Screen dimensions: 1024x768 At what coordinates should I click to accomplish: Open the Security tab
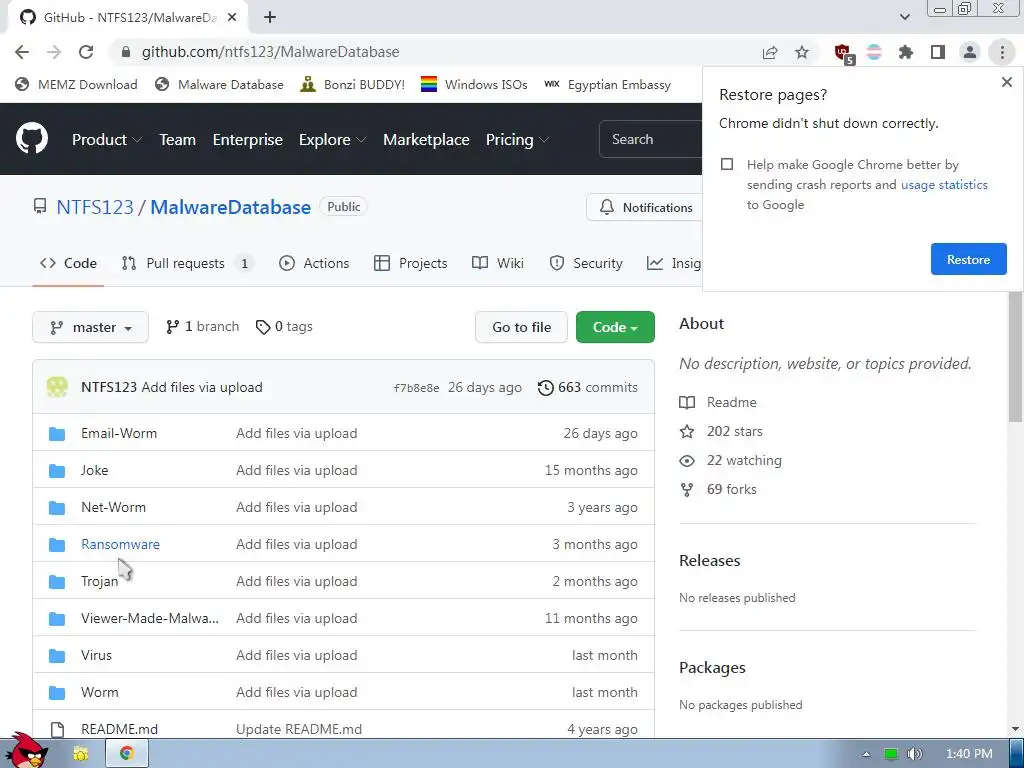[586, 263]
